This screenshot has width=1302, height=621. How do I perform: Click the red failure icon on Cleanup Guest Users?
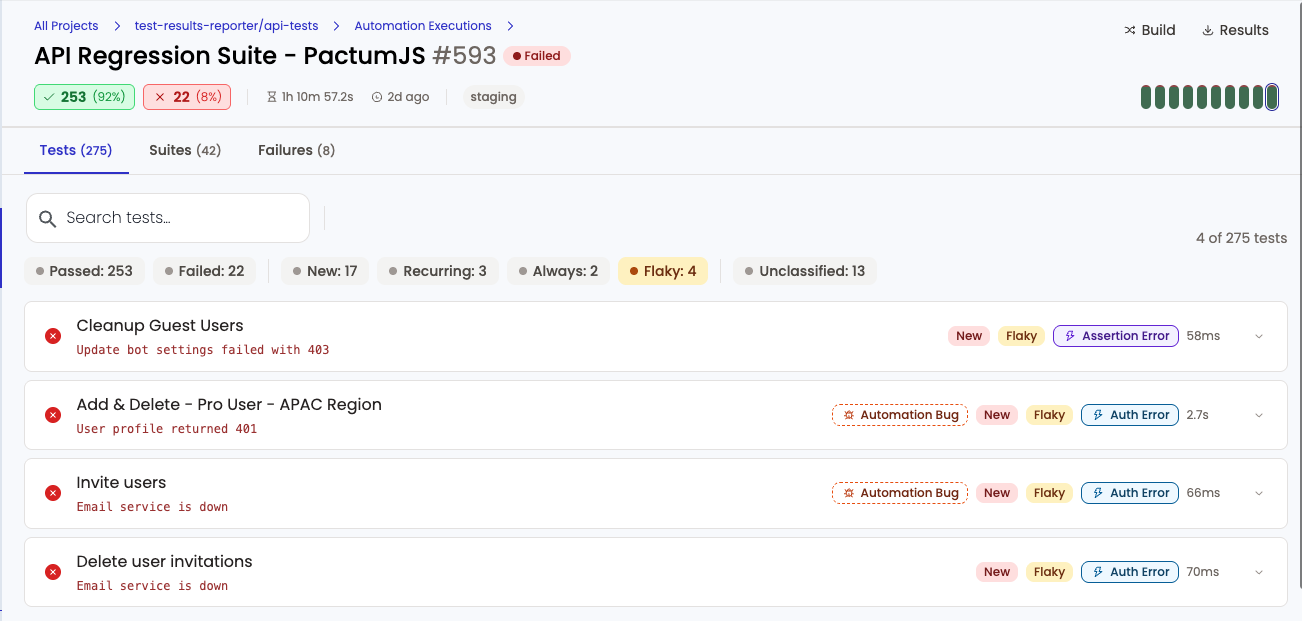pyautogui.click(x=53, y=336)
